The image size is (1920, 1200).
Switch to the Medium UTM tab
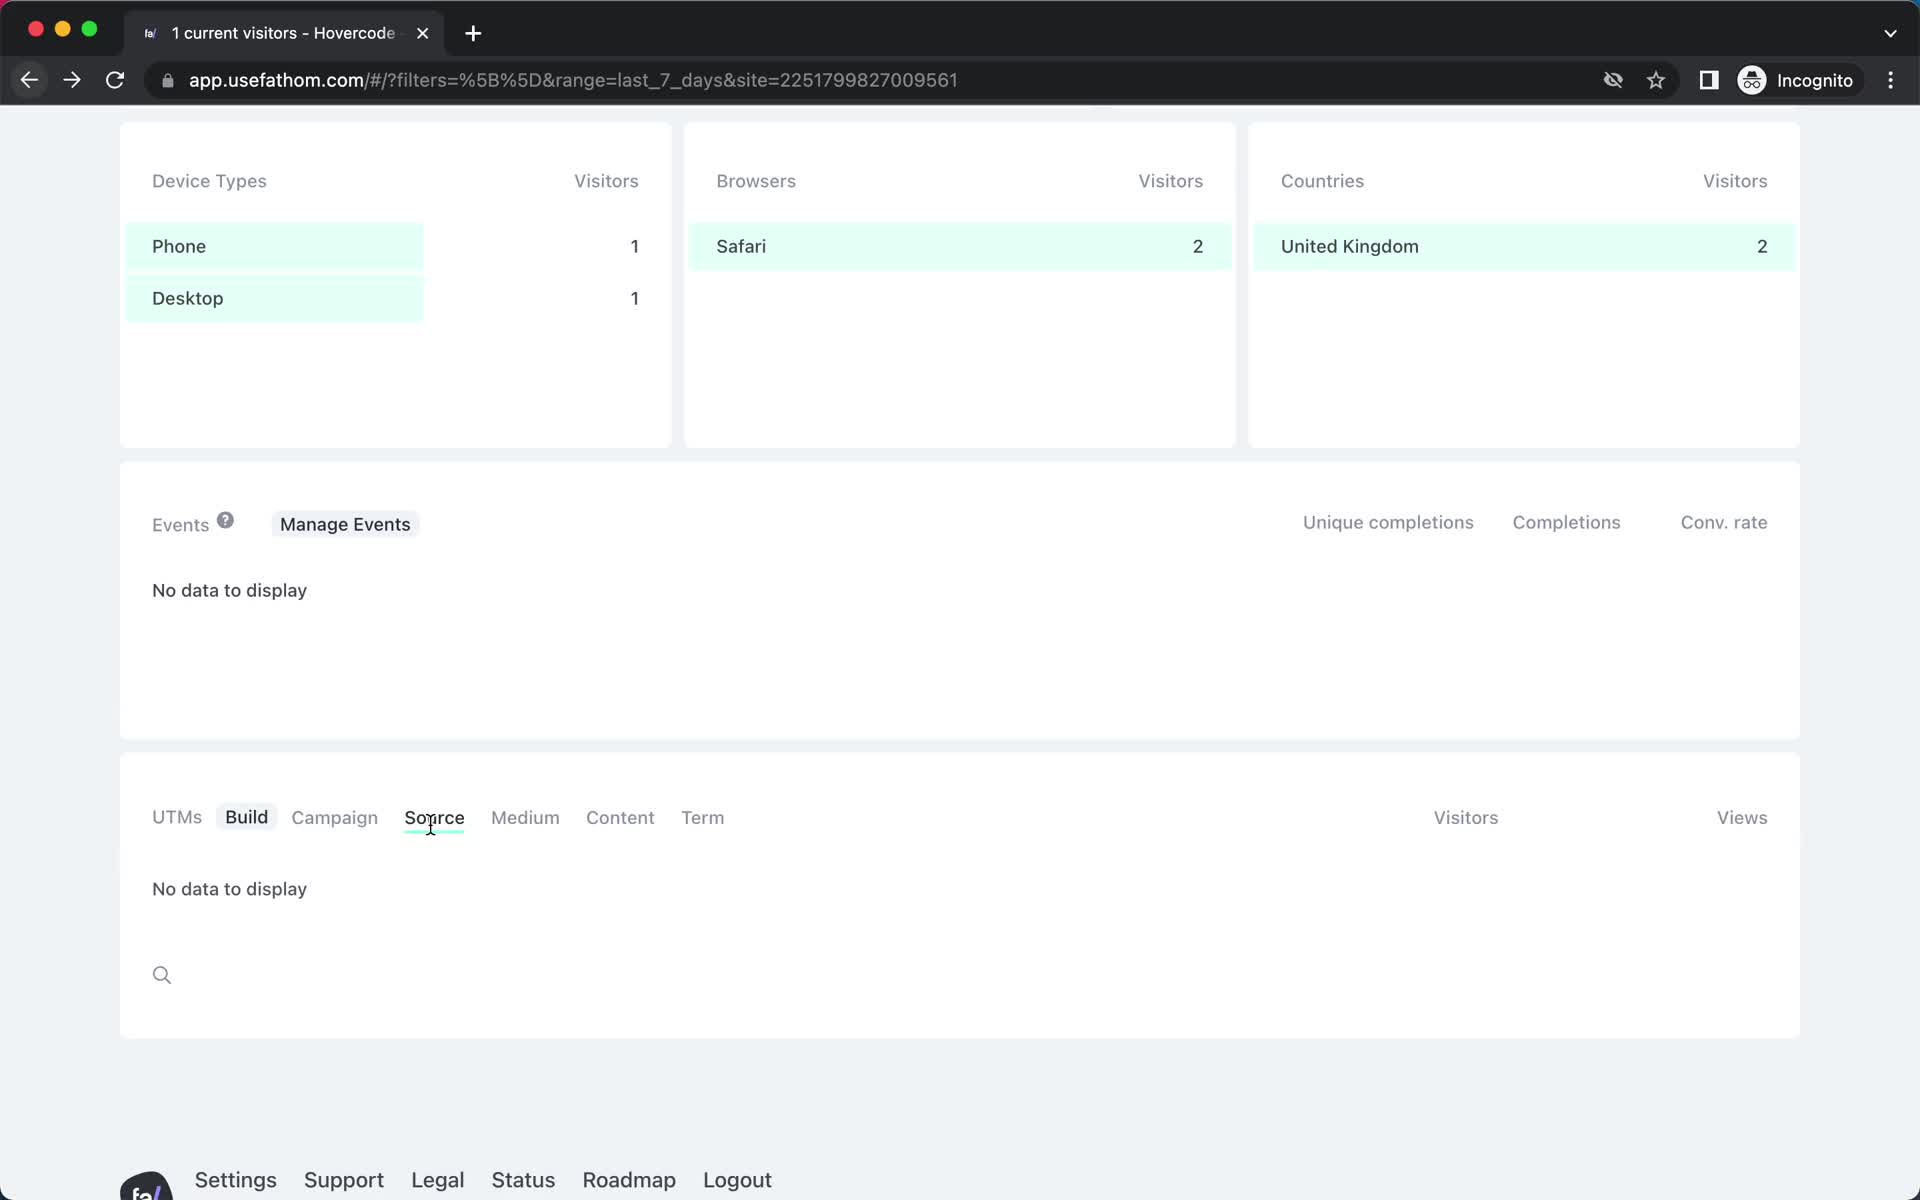525,818
